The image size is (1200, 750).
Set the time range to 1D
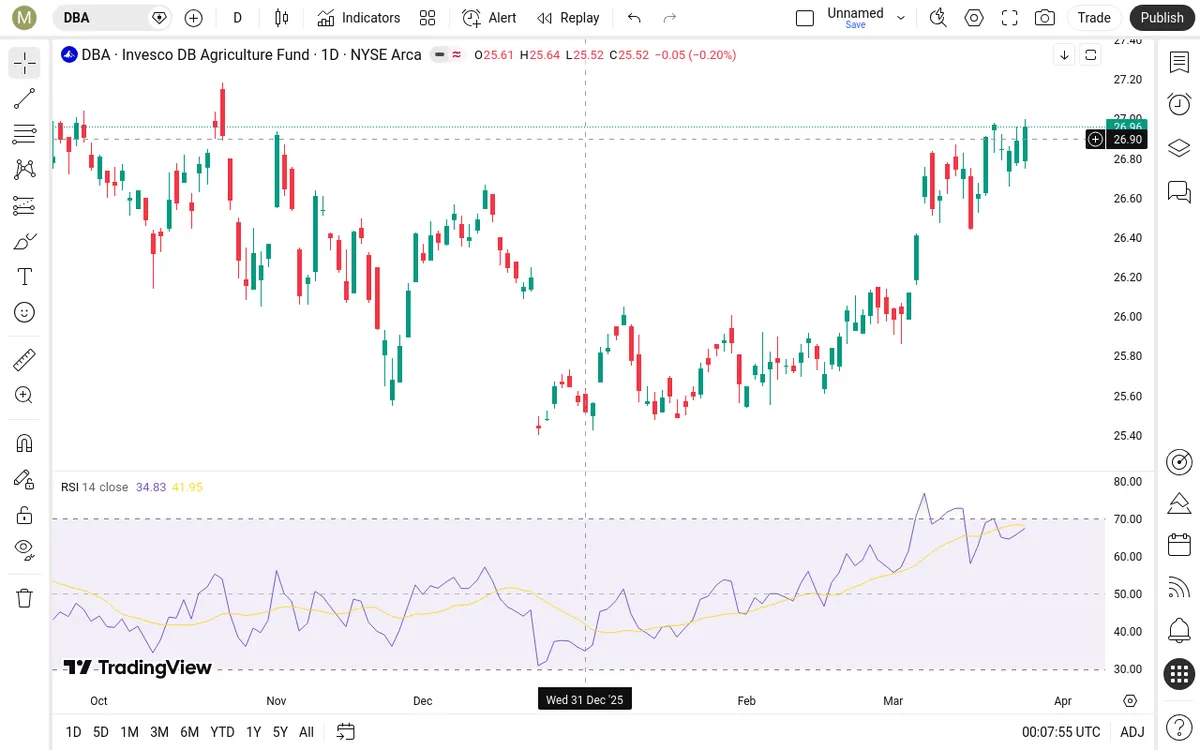pos(73,732)
